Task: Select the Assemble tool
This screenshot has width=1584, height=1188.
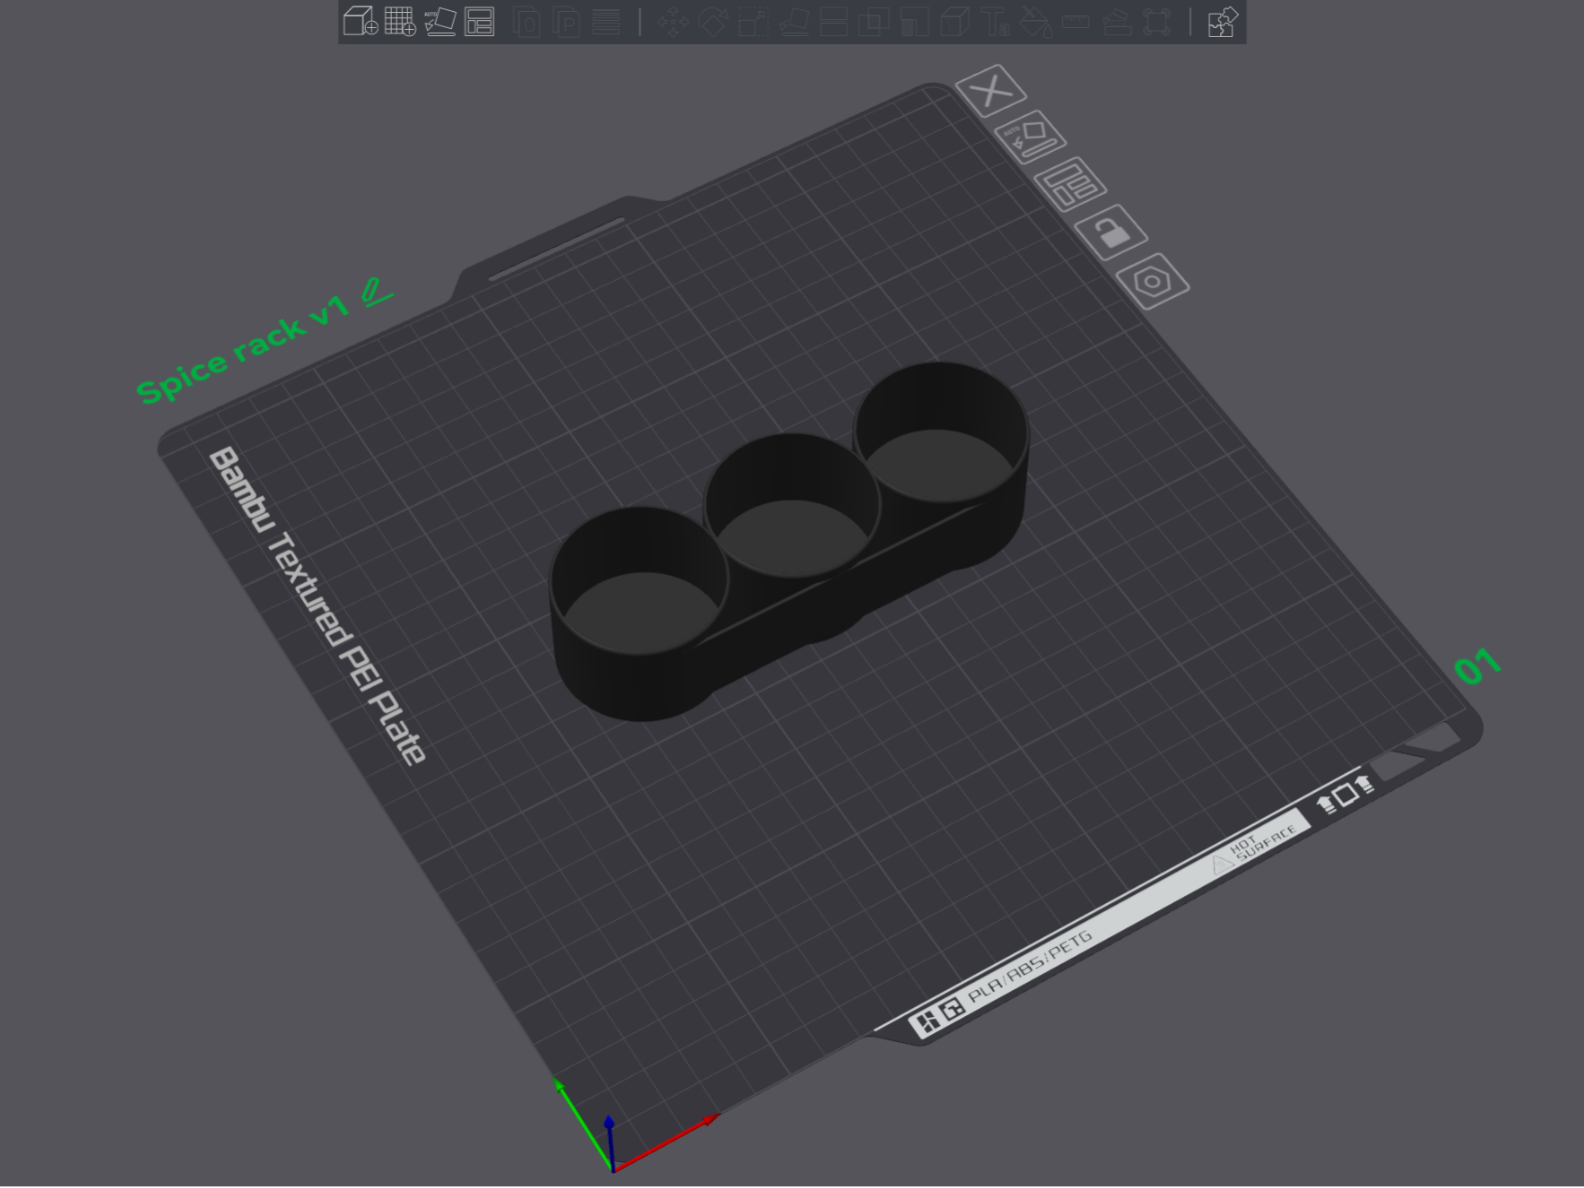Action: click(x=1116, y=22)
